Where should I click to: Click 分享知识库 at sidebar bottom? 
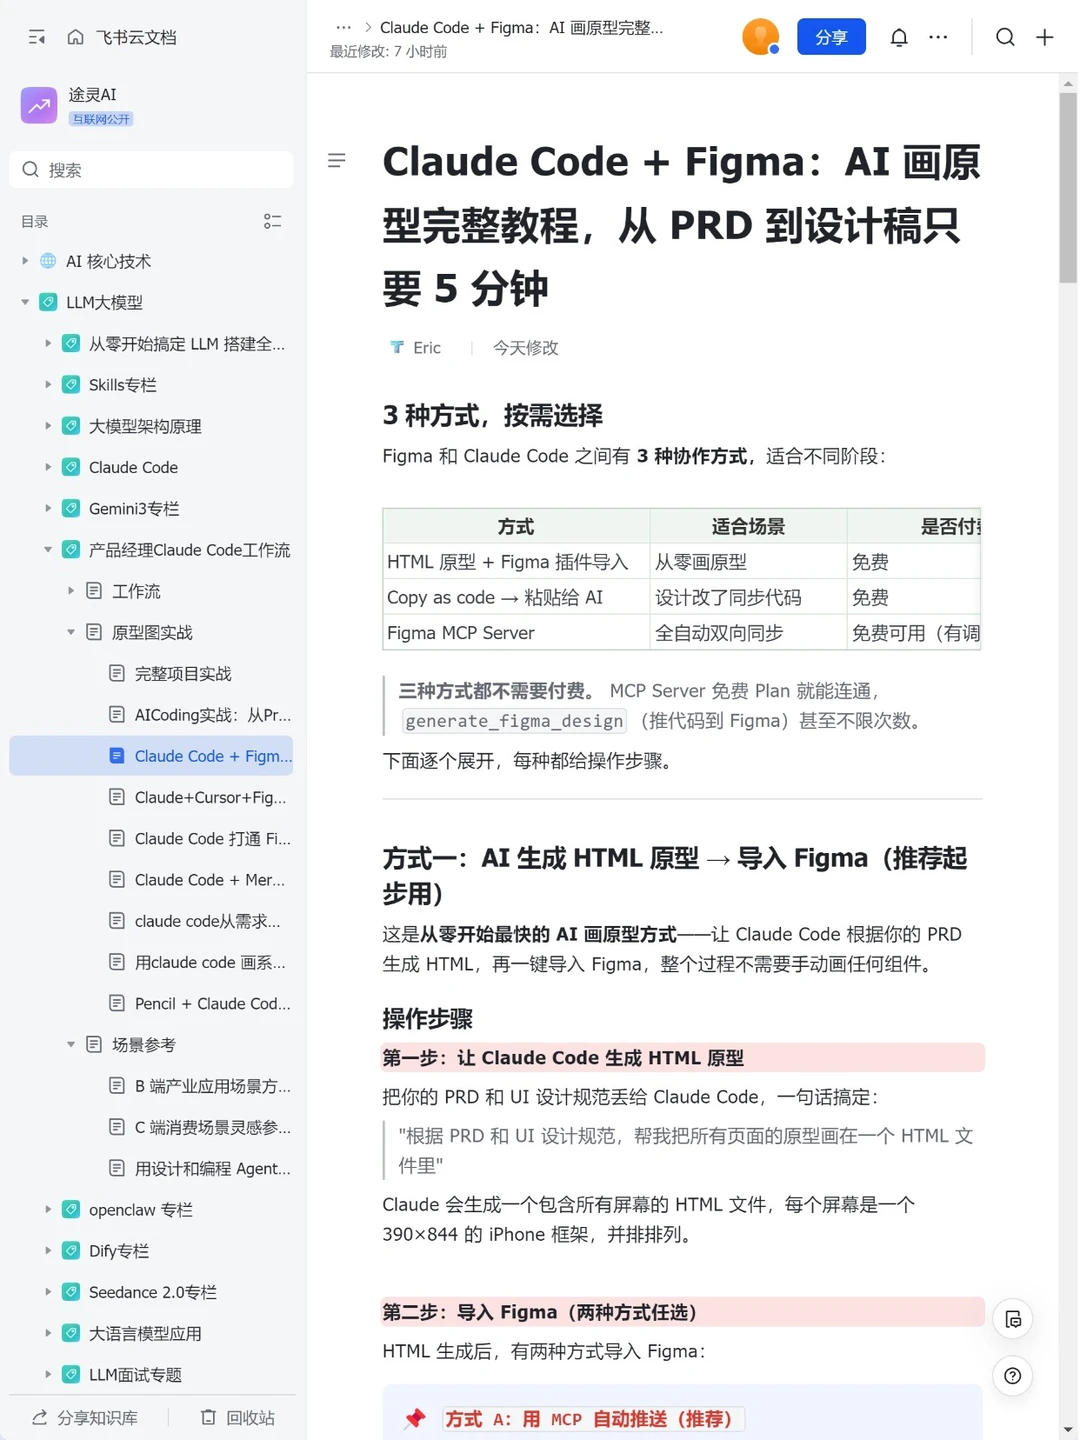(85, 1417)
